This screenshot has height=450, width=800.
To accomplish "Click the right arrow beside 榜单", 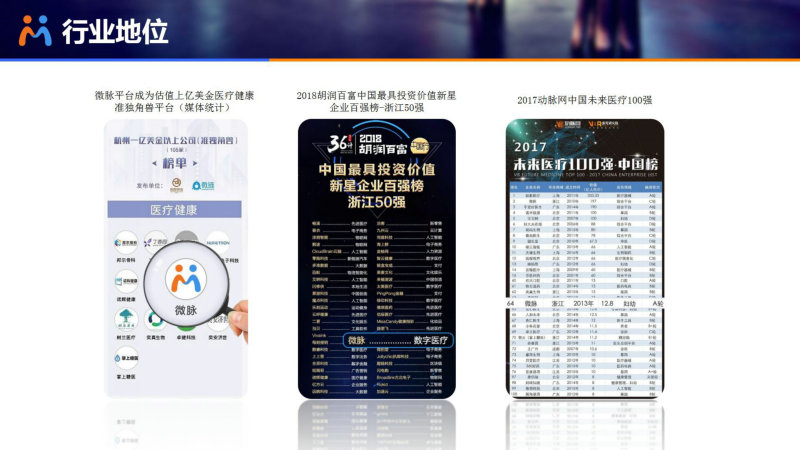I will pos(195,163).
